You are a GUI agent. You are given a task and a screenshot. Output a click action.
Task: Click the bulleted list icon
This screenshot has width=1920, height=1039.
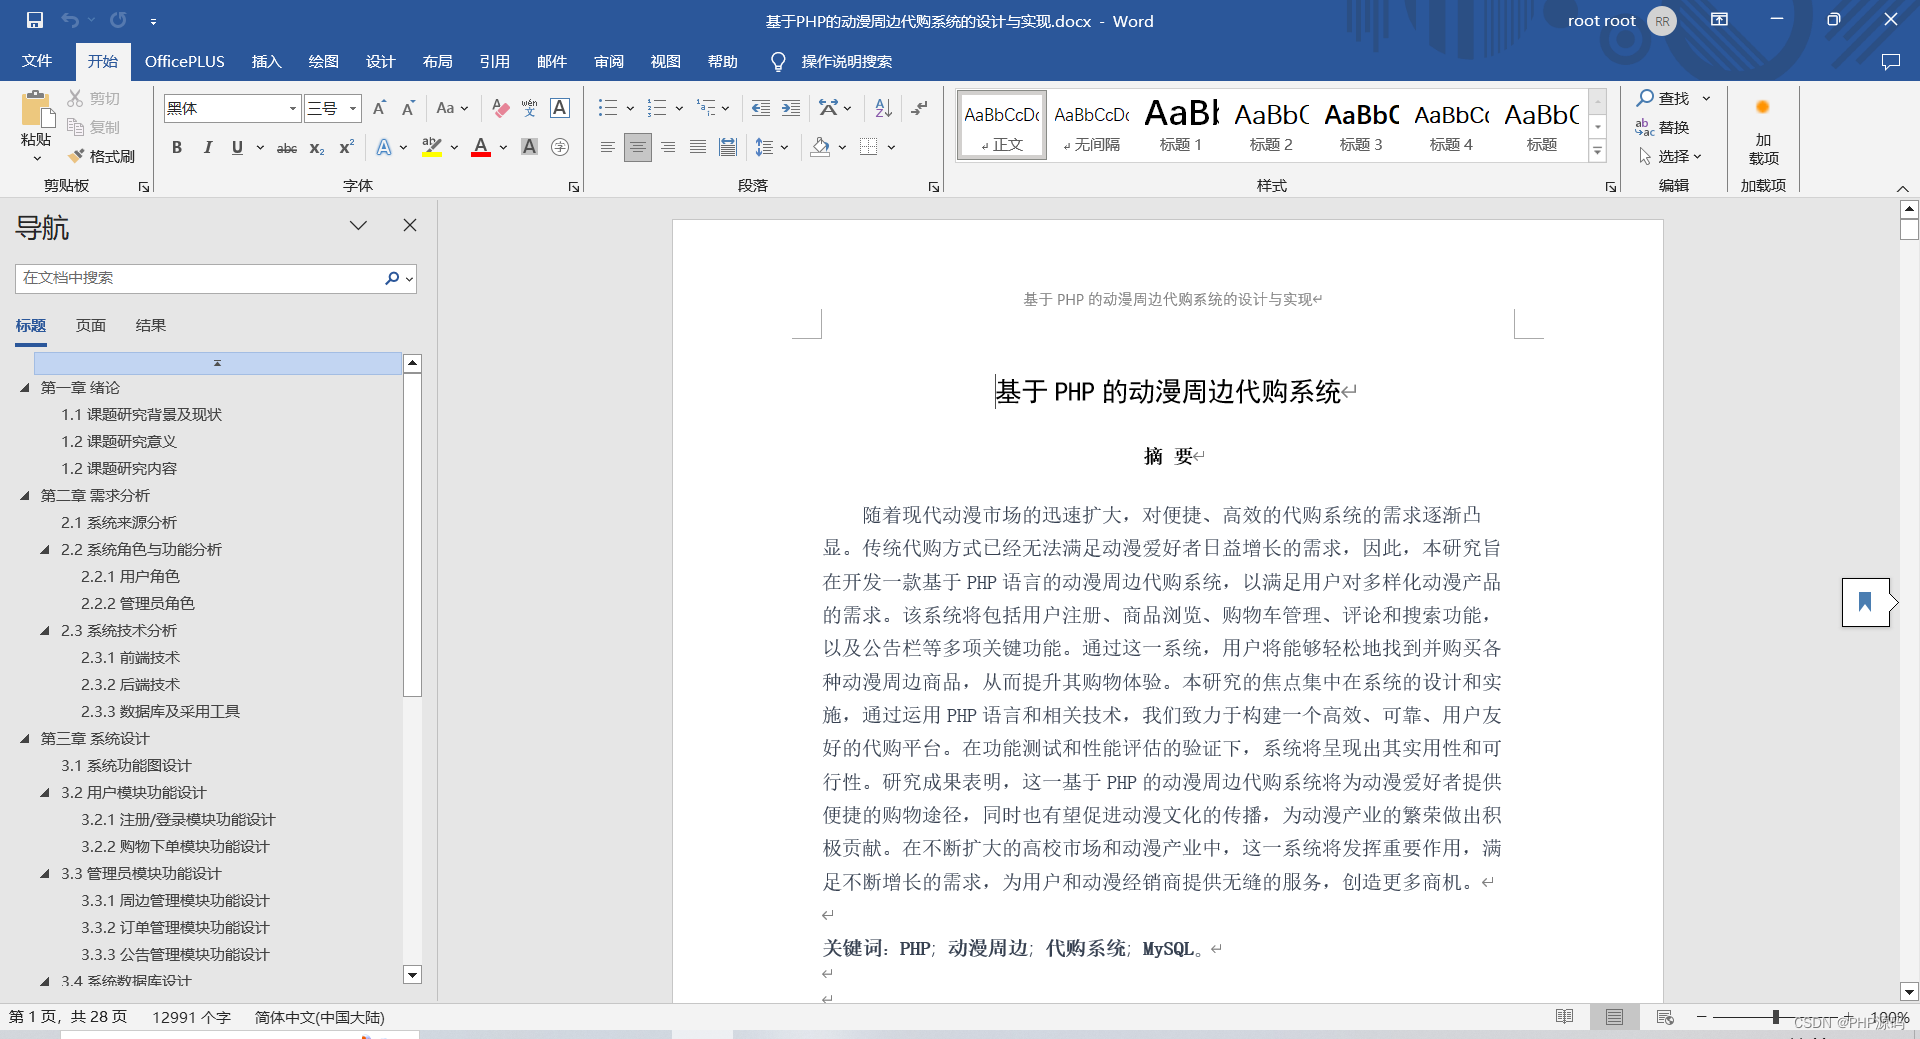[x=608, y=108]
